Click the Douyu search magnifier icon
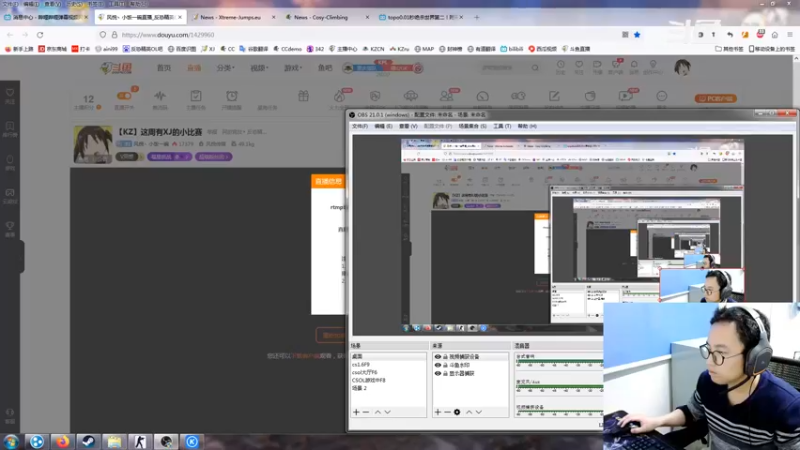 click(x=535, y=67)
